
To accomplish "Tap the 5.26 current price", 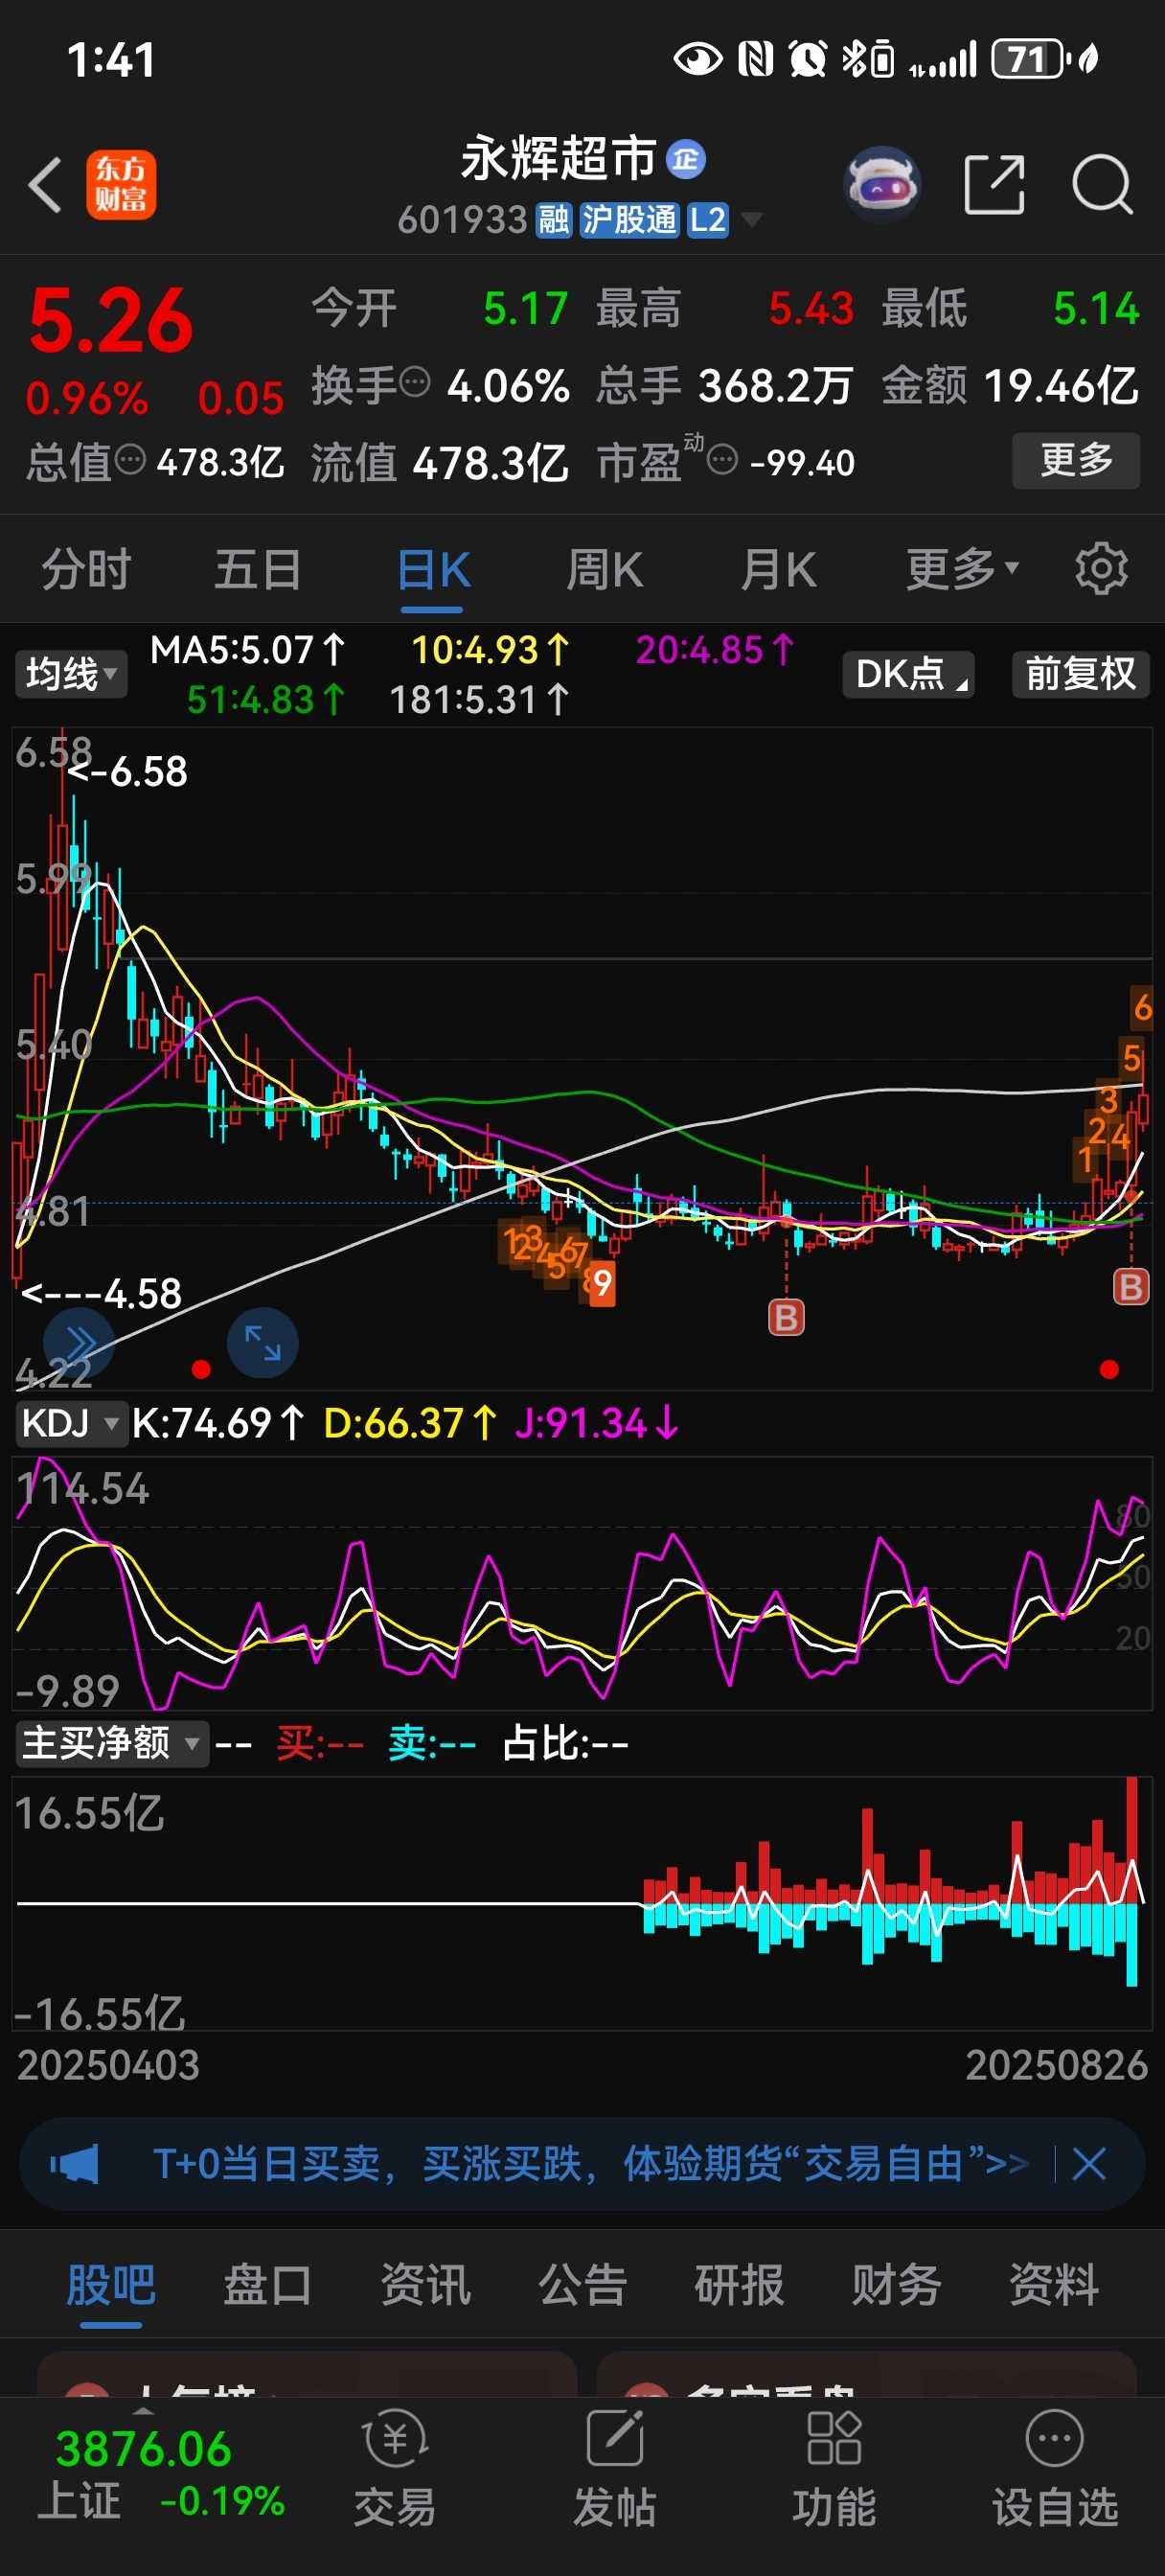I will click(111, 320).
